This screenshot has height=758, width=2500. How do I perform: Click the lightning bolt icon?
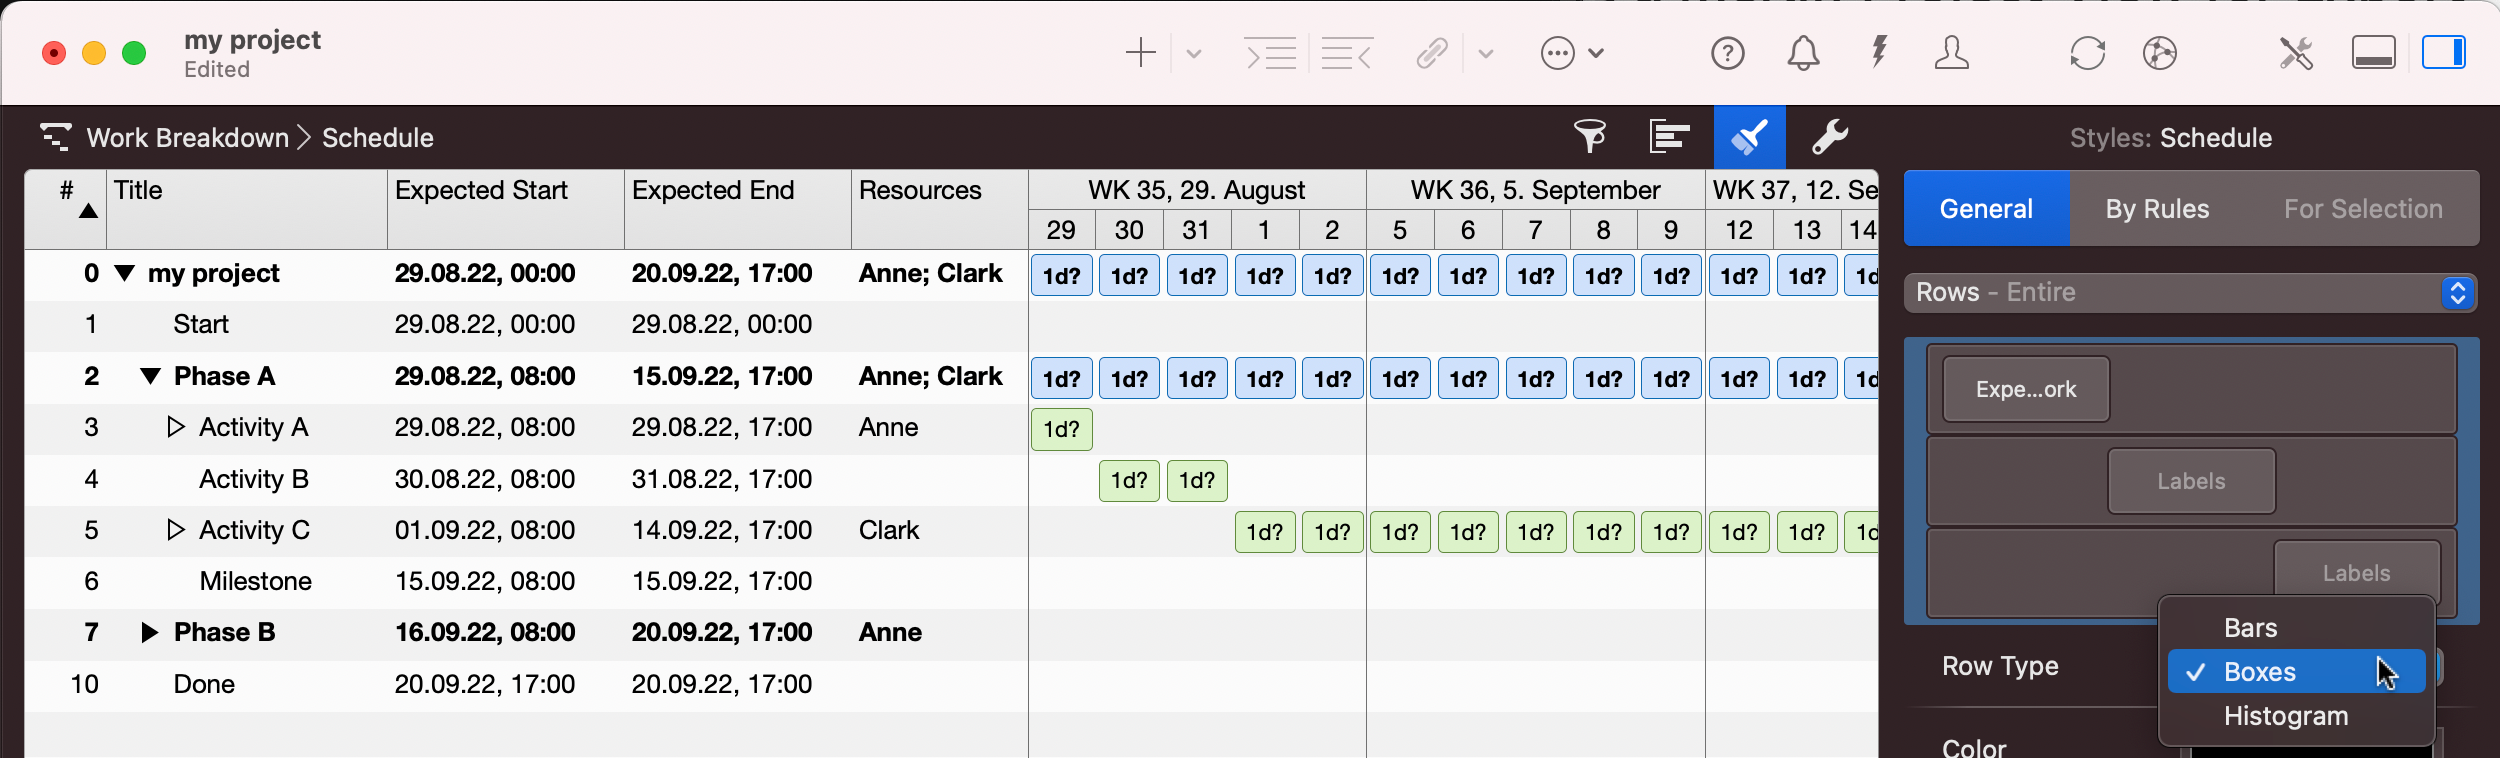[x=1879, y=51]
